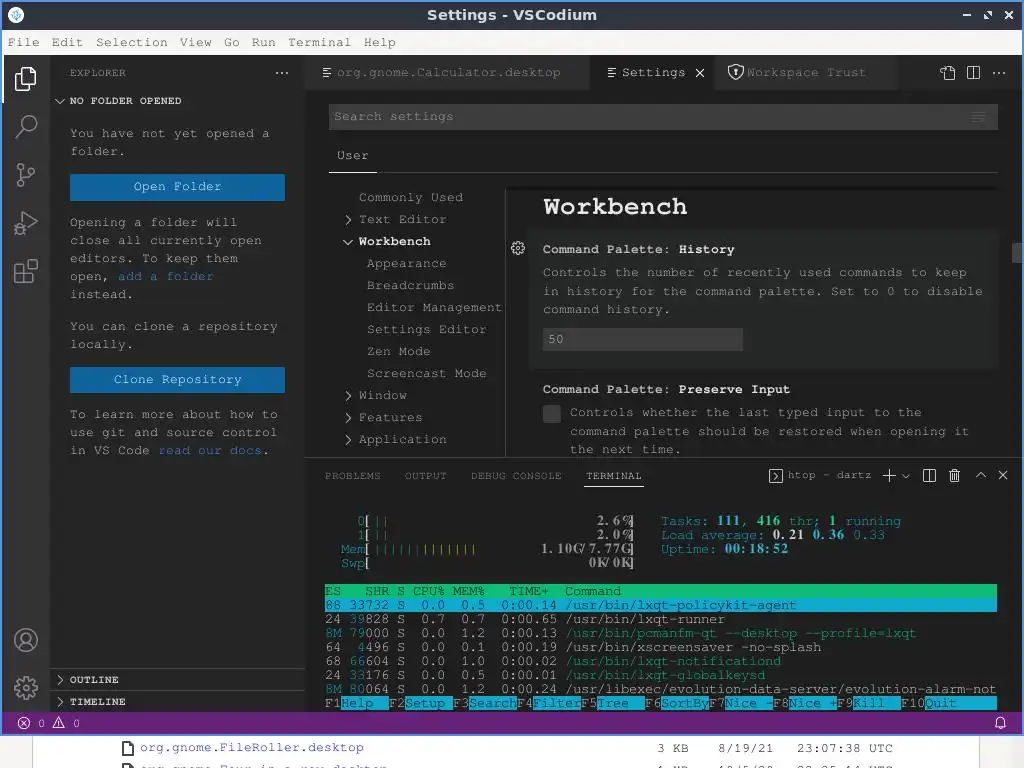The image size is (1024, 768).
Task: Click the /usr/bin/lxqt-runner process row
Action: [660, 620]
